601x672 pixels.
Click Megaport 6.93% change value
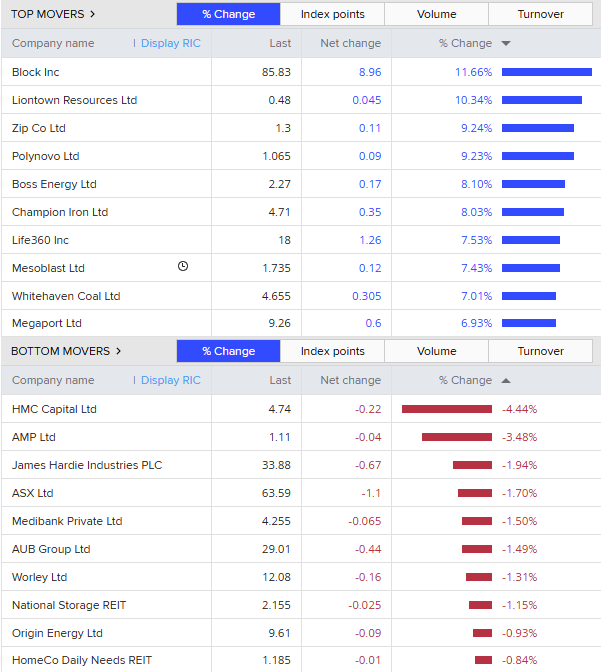click(476, 323)
